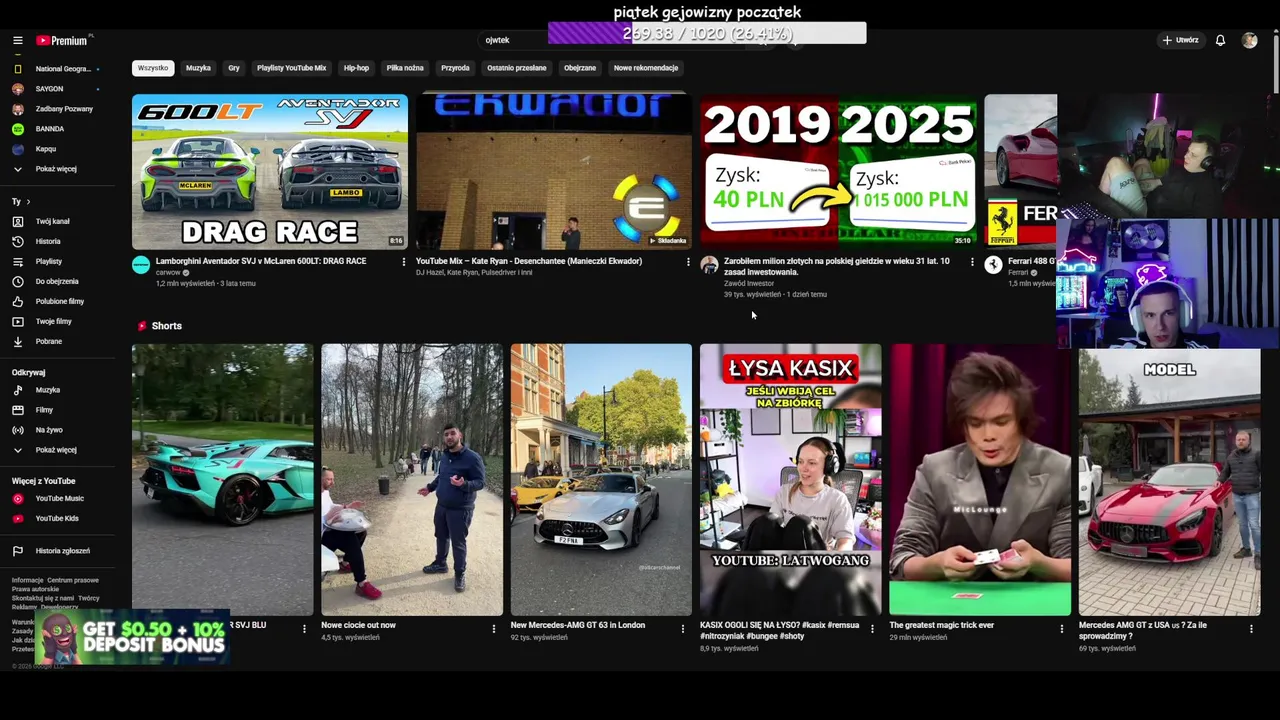Select the Piłka nożna chip
1280x720 pixels.
(x=405, y=68)
